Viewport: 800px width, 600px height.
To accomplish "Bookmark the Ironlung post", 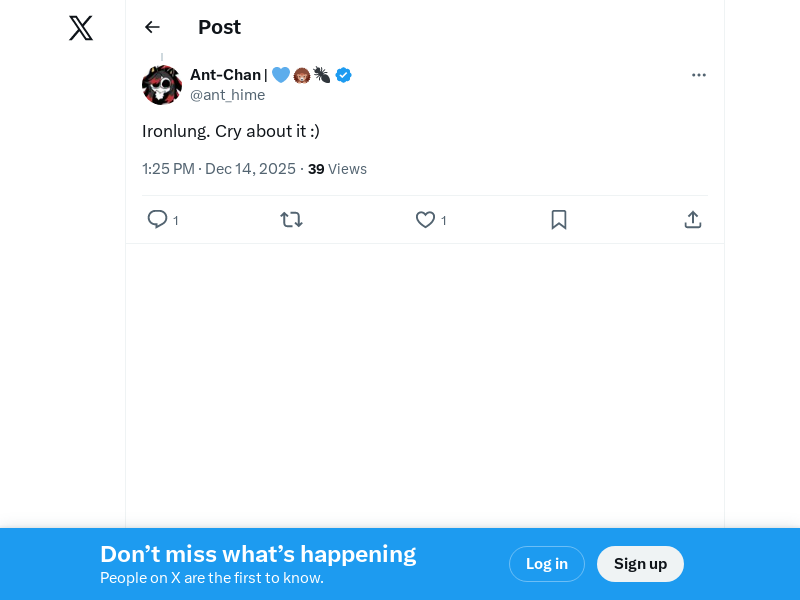I will [x=559, y=219].
